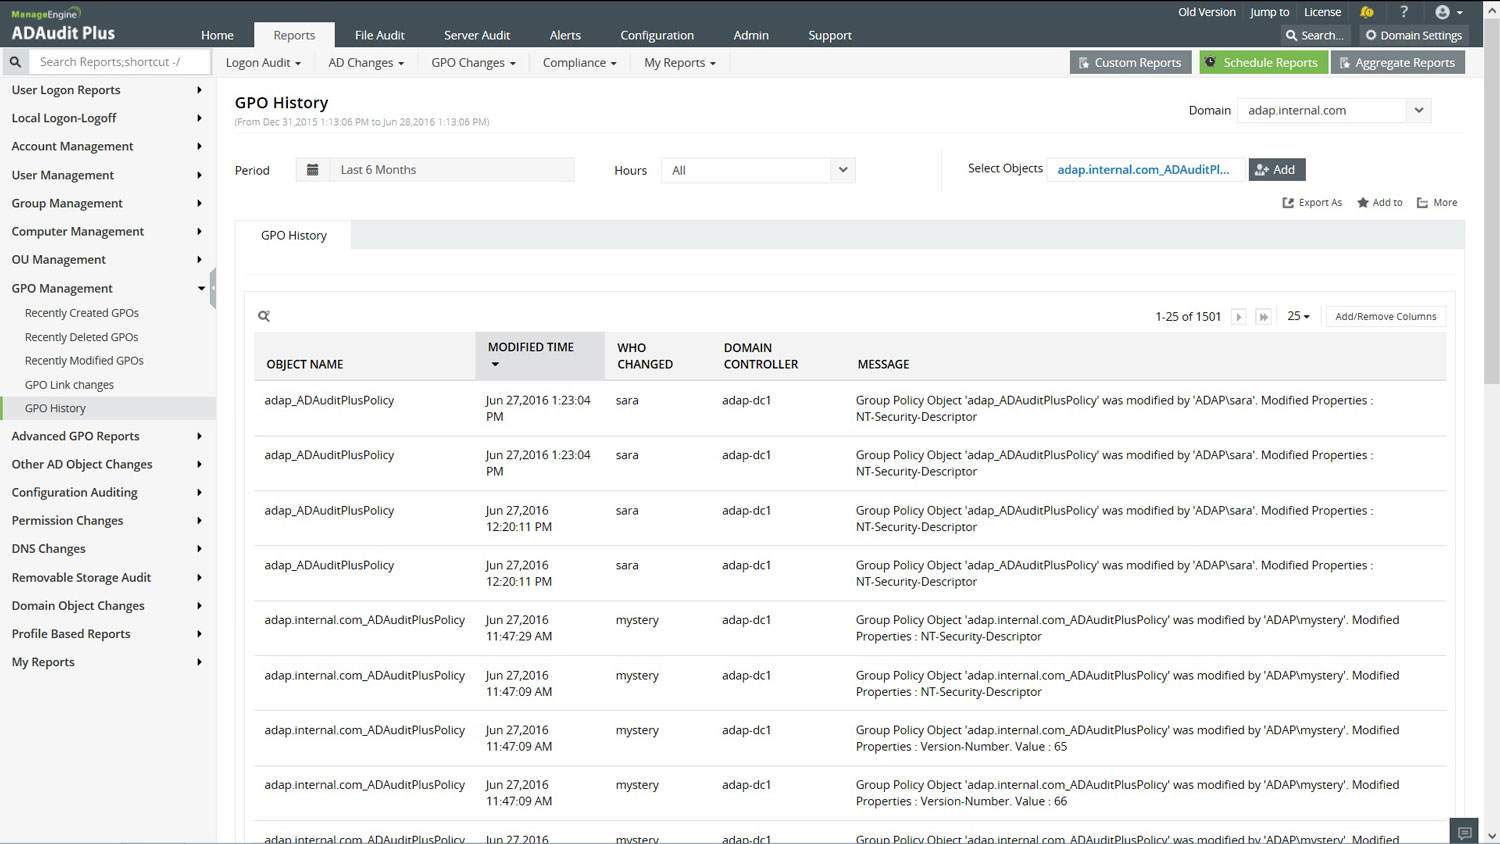Image resolution: width=1500 pixels, height=844 pixels.
Task: Click the help question mark icon
Action: (x=1404, y=12)
